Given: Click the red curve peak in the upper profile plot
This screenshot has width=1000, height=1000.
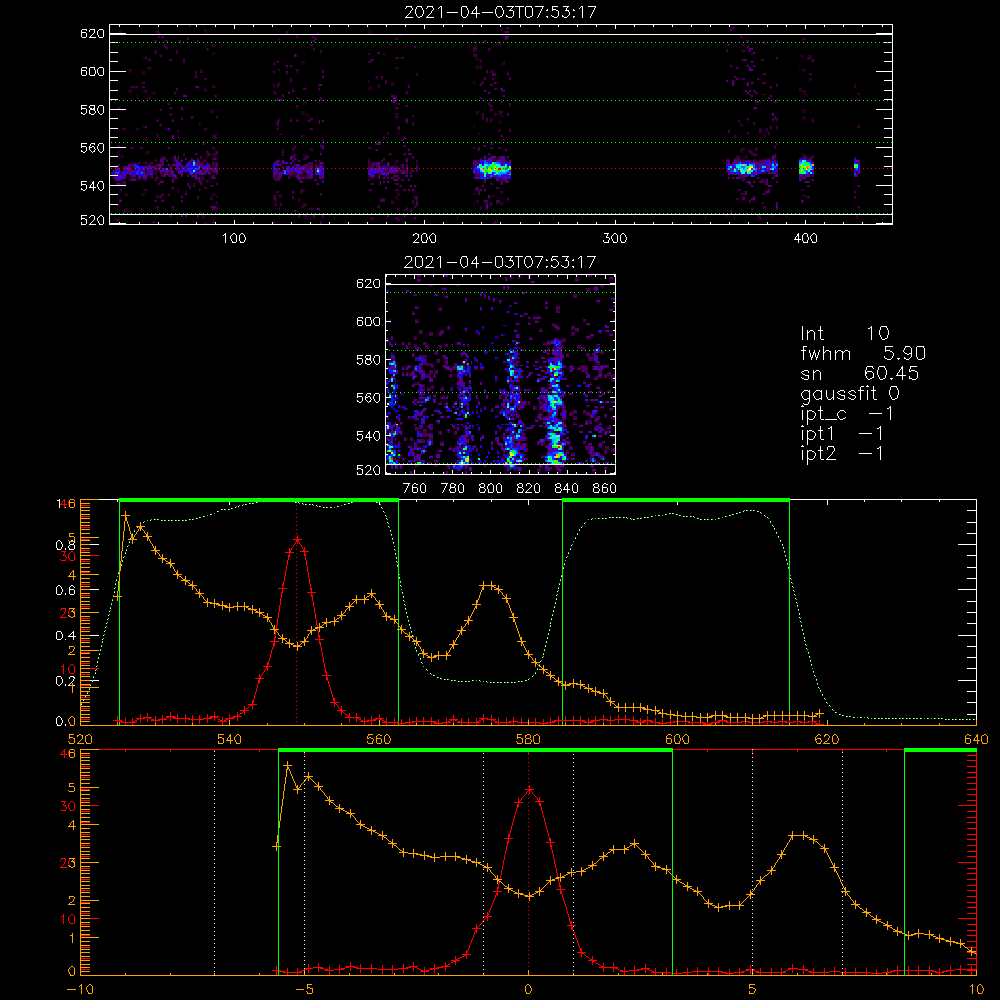Looking at the screenshot, I should point(297,540).
